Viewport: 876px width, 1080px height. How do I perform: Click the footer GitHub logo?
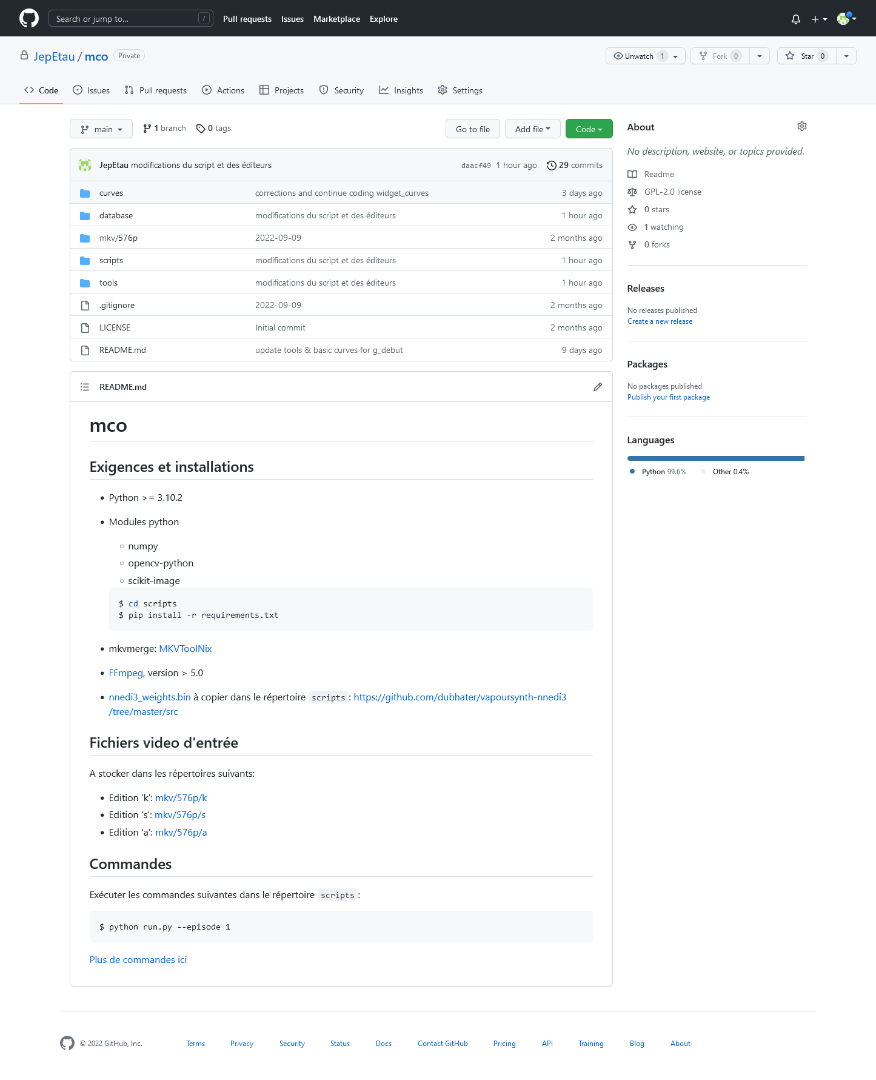pyautogui.click(x=67, y=1043)
